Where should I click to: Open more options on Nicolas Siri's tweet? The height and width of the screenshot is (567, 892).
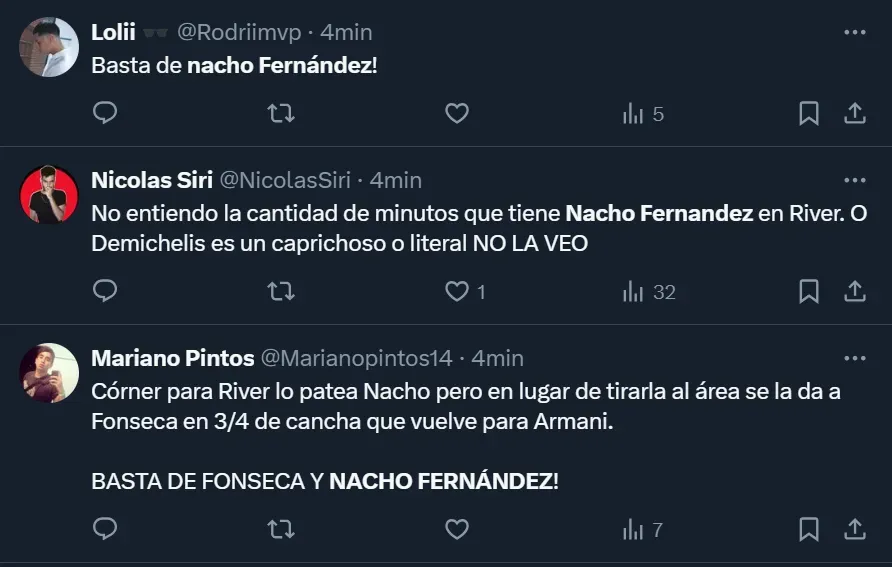tap(854, 180)
